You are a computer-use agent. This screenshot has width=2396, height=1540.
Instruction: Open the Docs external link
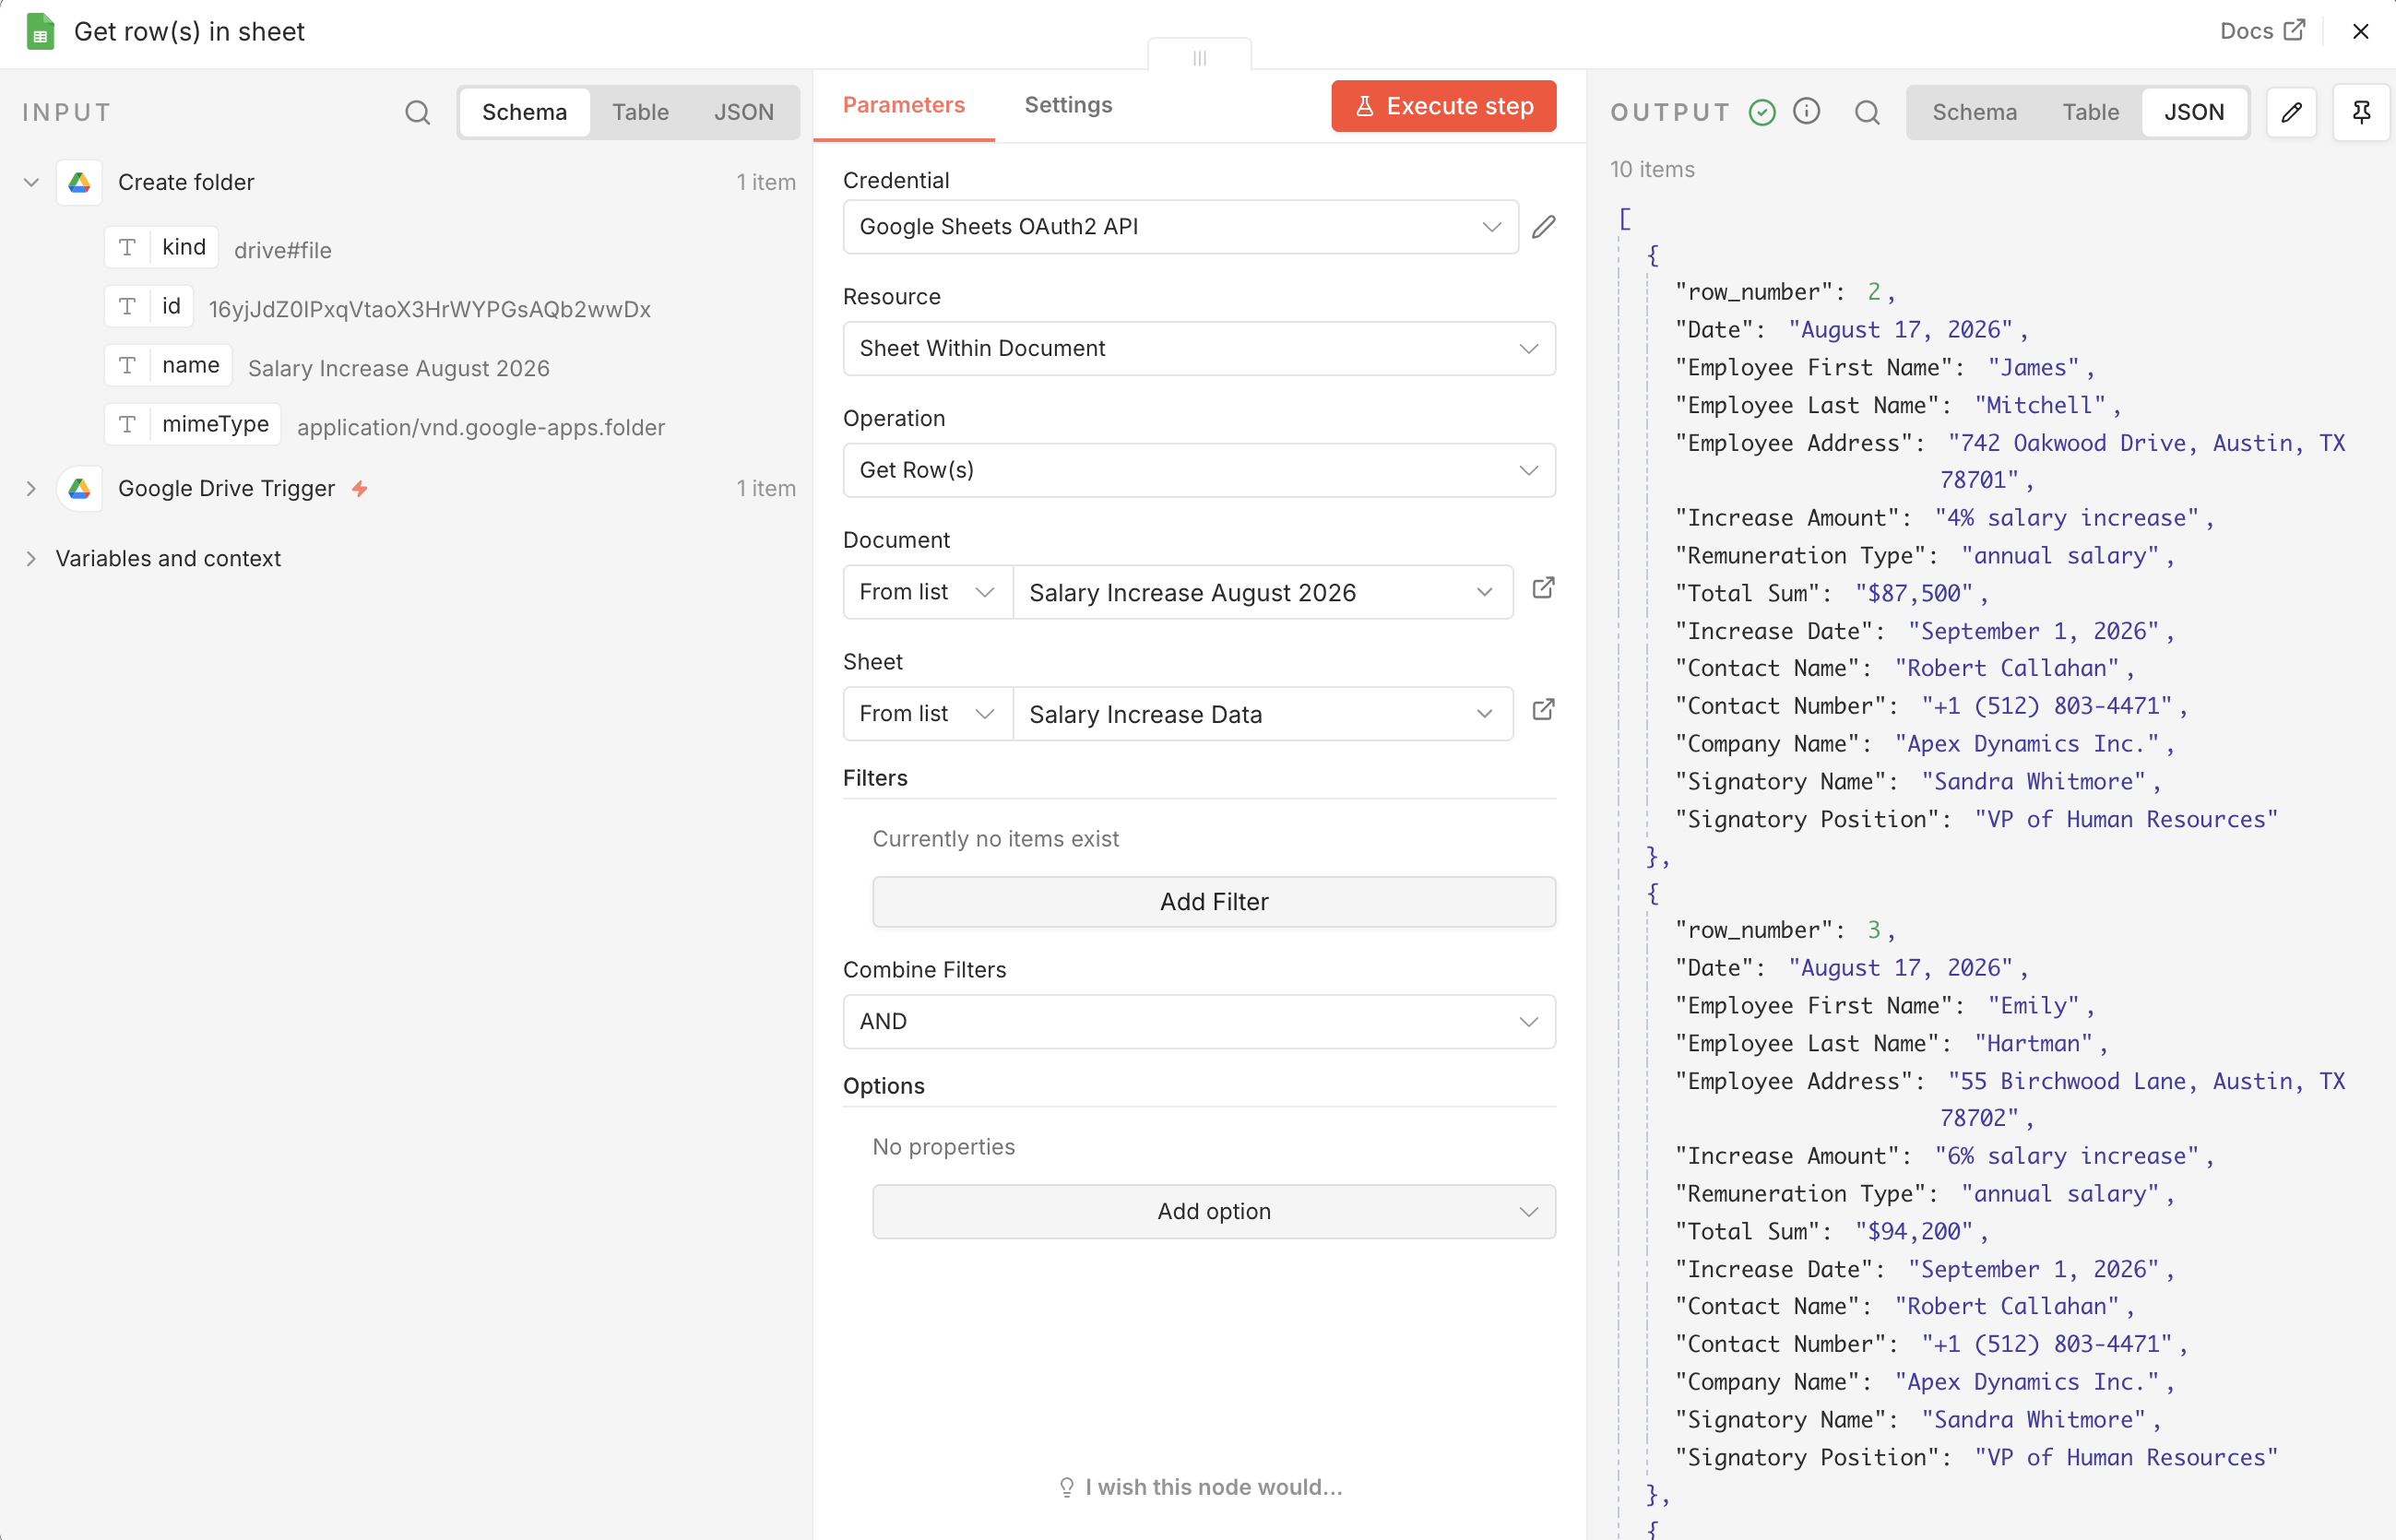2262,31
